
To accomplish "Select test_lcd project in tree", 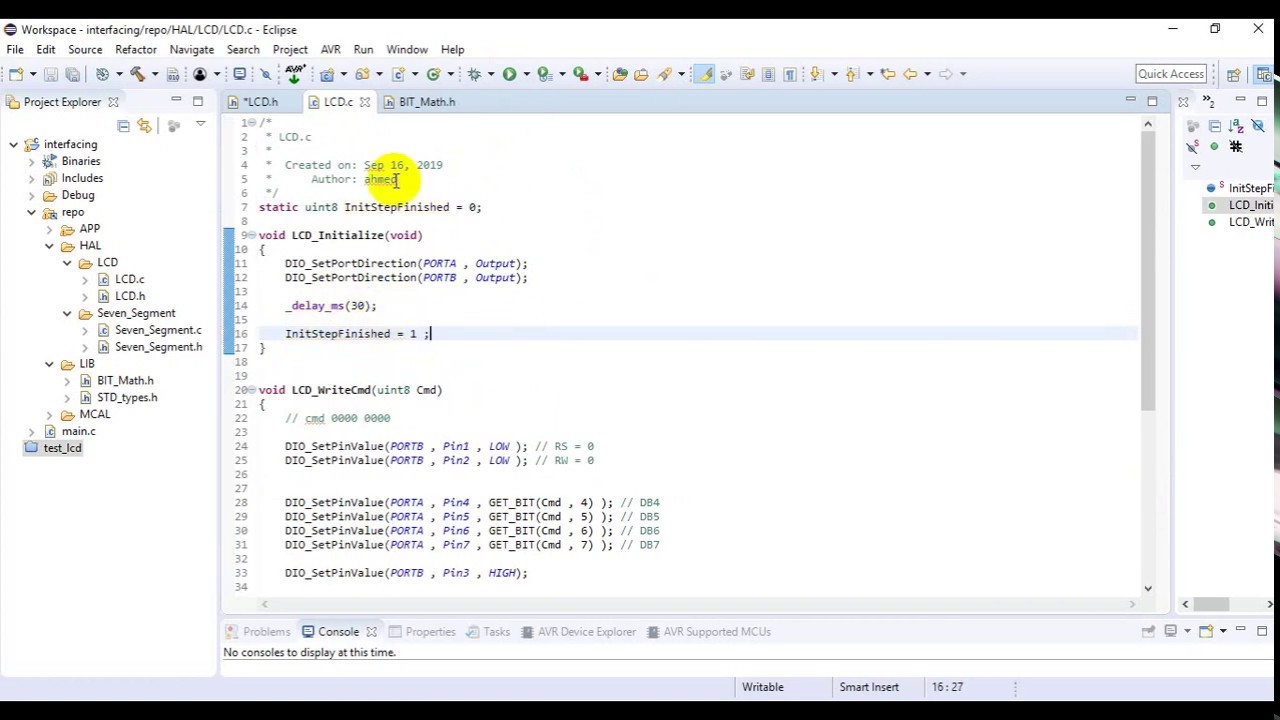I will [x=62, y=448].
